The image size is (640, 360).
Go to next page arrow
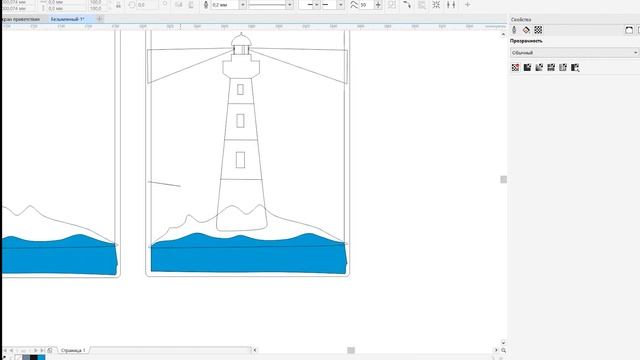[x=36, y=350]
